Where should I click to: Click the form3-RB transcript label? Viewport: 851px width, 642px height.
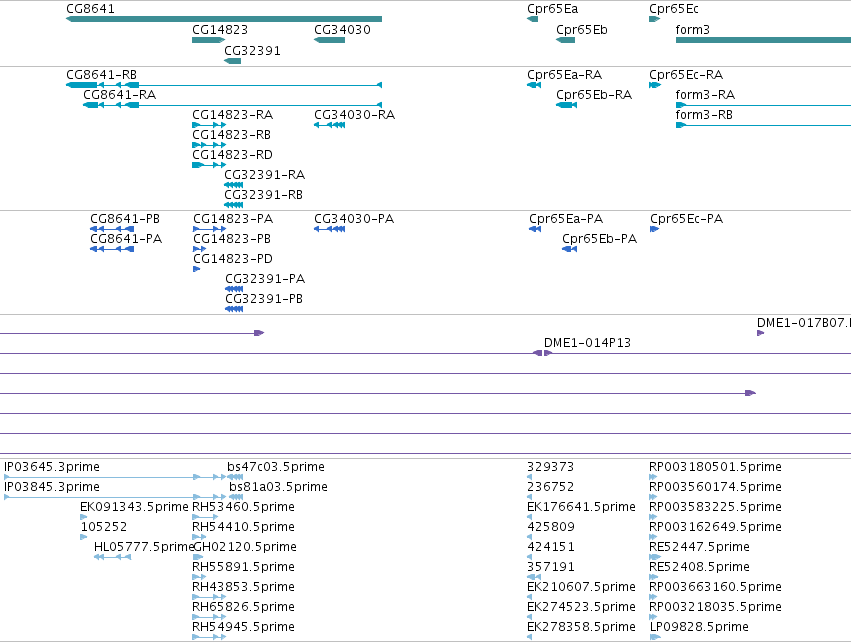tap(704, 115)
